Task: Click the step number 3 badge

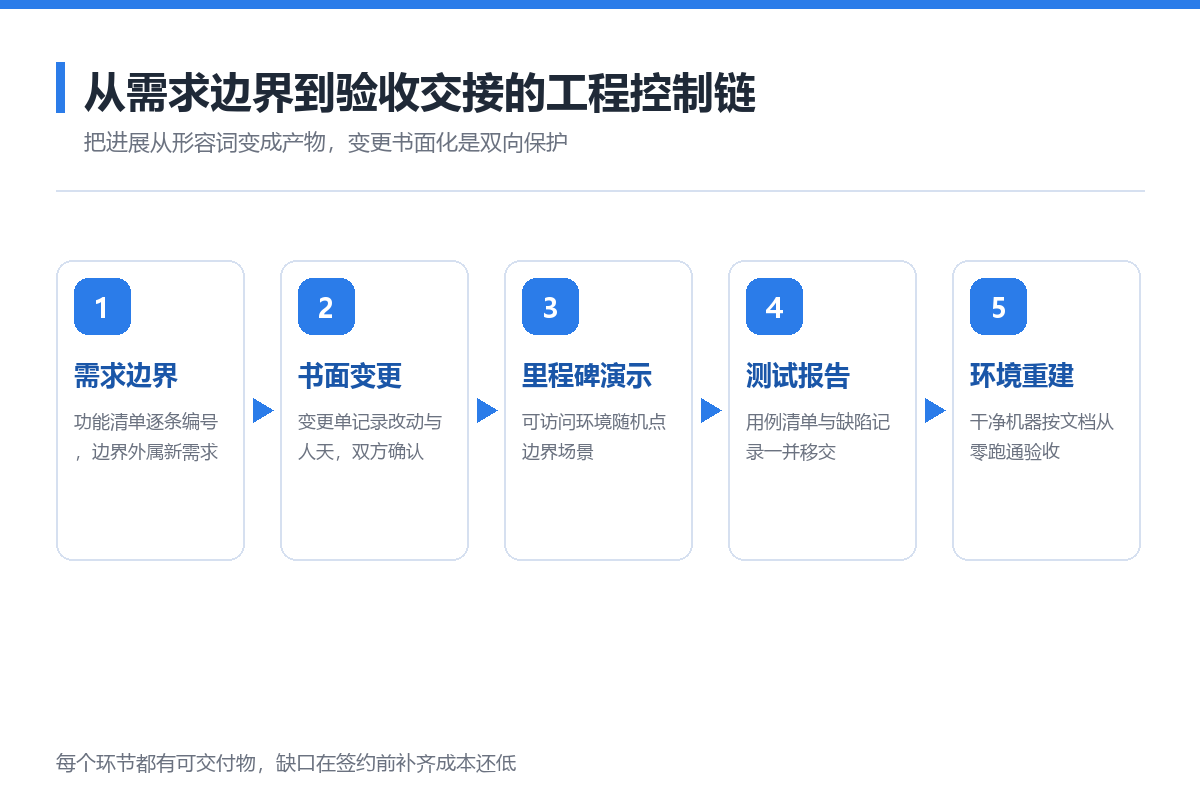Action: point(550,307)
